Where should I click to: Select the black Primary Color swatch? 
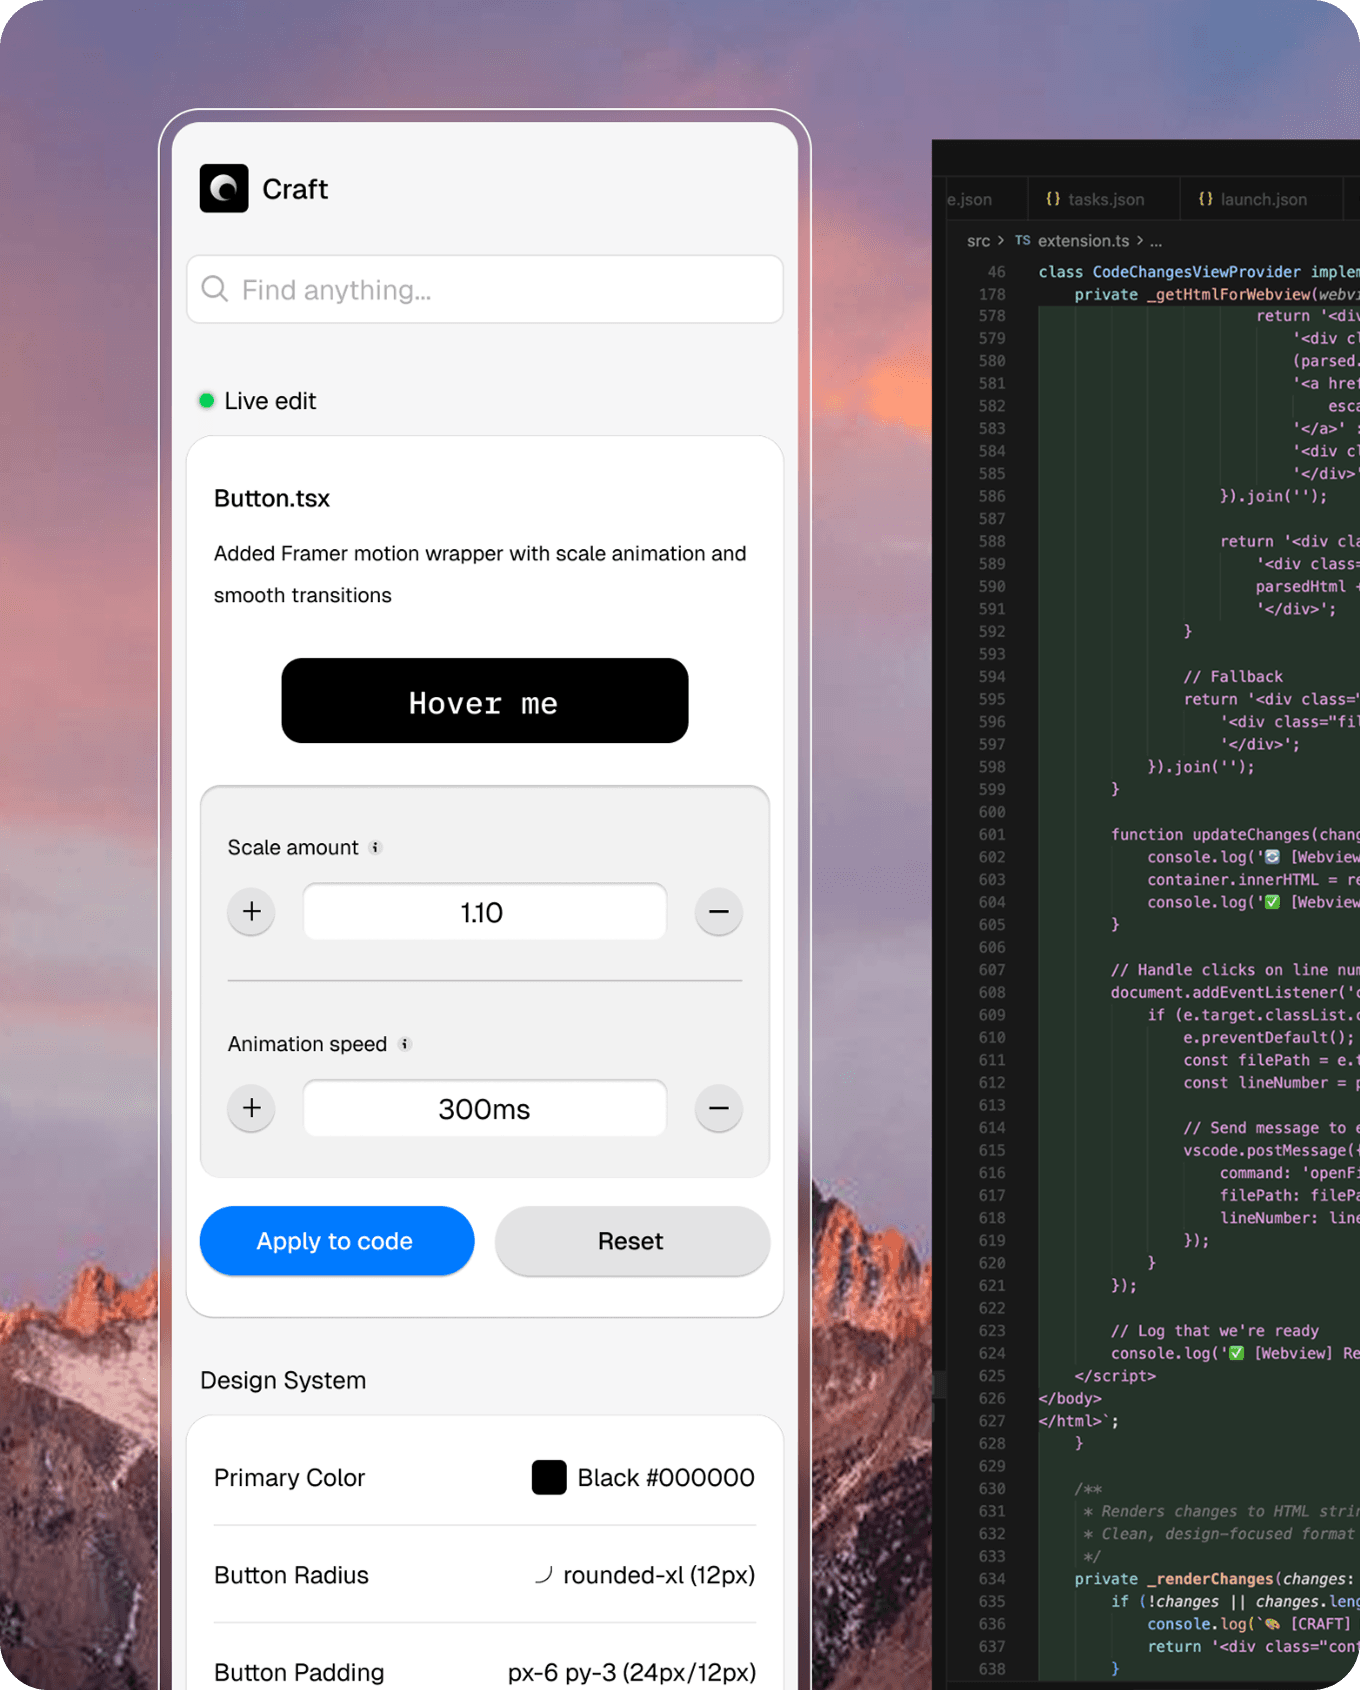pyautogui.click(x=549, y=1477)
